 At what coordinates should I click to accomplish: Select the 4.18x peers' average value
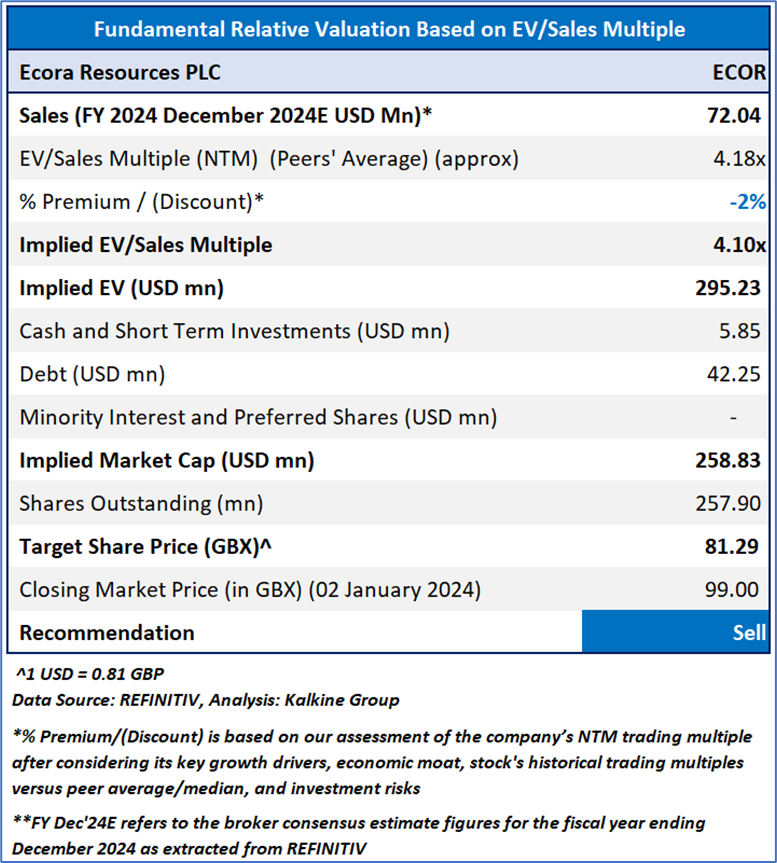tap(741, 158)
